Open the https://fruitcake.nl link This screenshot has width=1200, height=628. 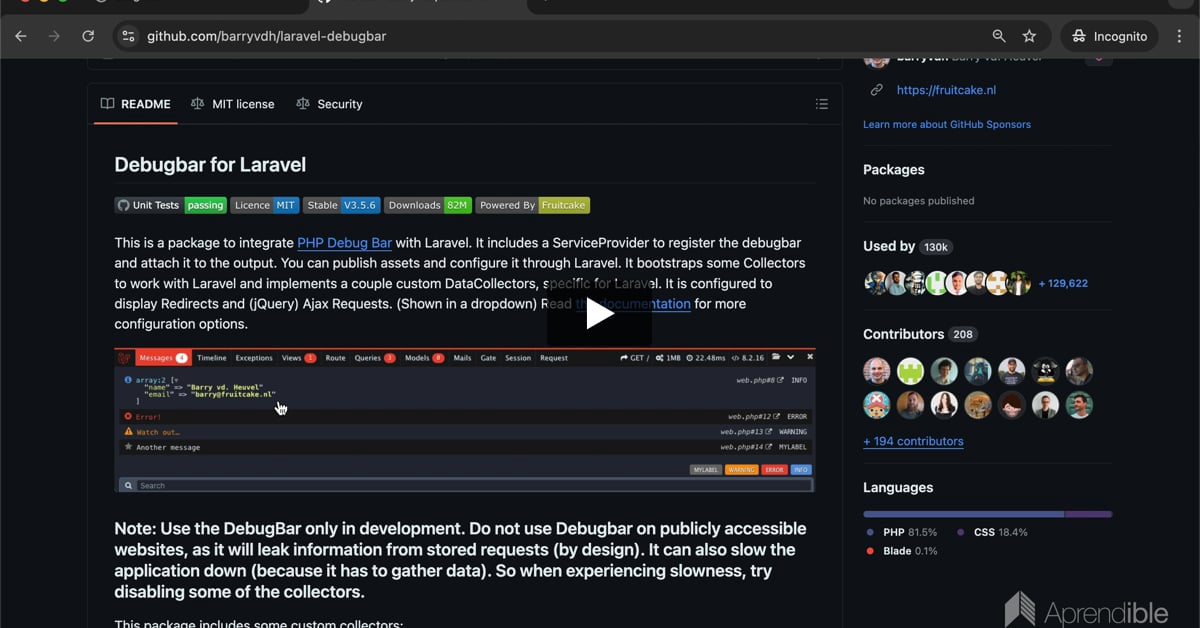coord(946,90)
